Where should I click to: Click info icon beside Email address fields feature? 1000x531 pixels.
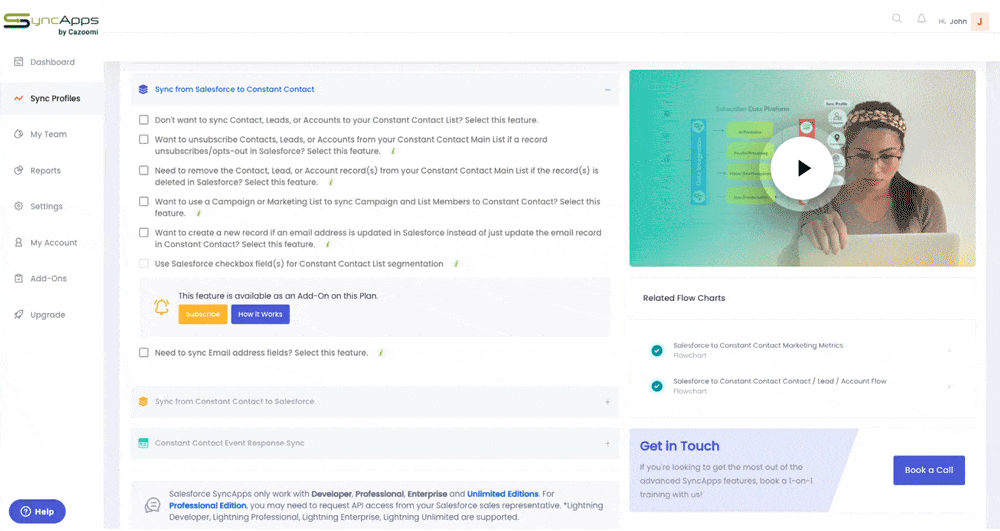coord(381,353)
